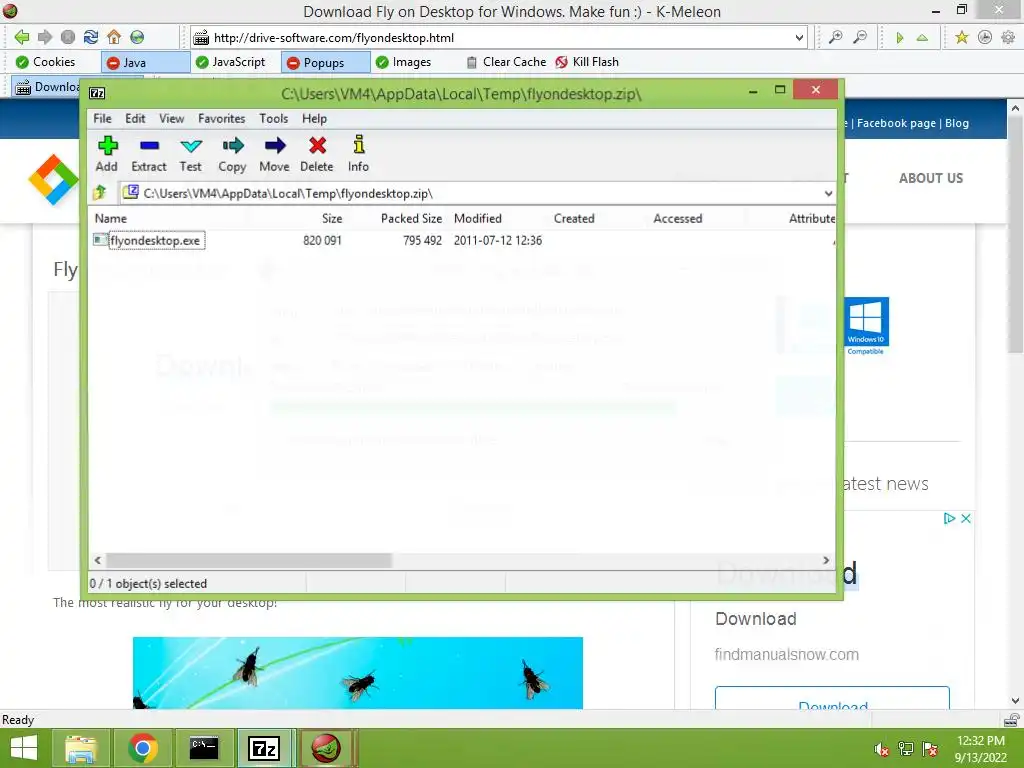Go to the K-Meleon home page
Image resolution: width=1024 pixels, height=768 pixels.
pyautogui.click(x=114, y=37)
